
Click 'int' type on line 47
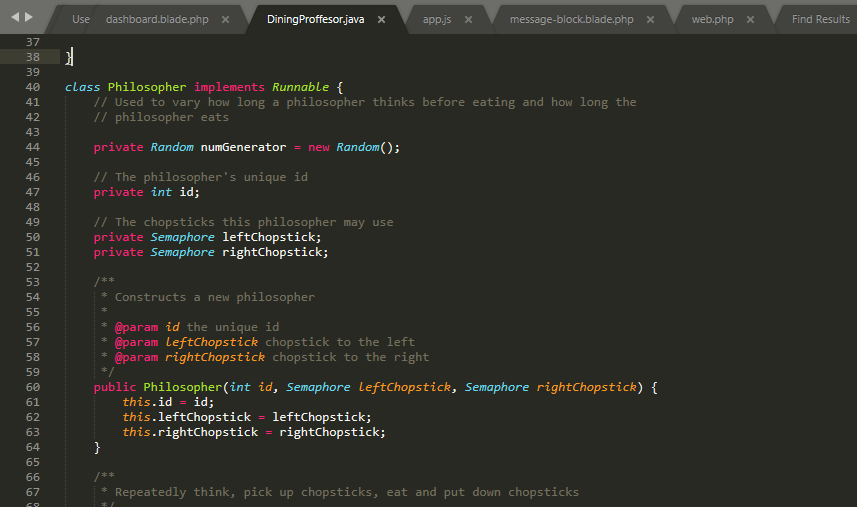161,192
